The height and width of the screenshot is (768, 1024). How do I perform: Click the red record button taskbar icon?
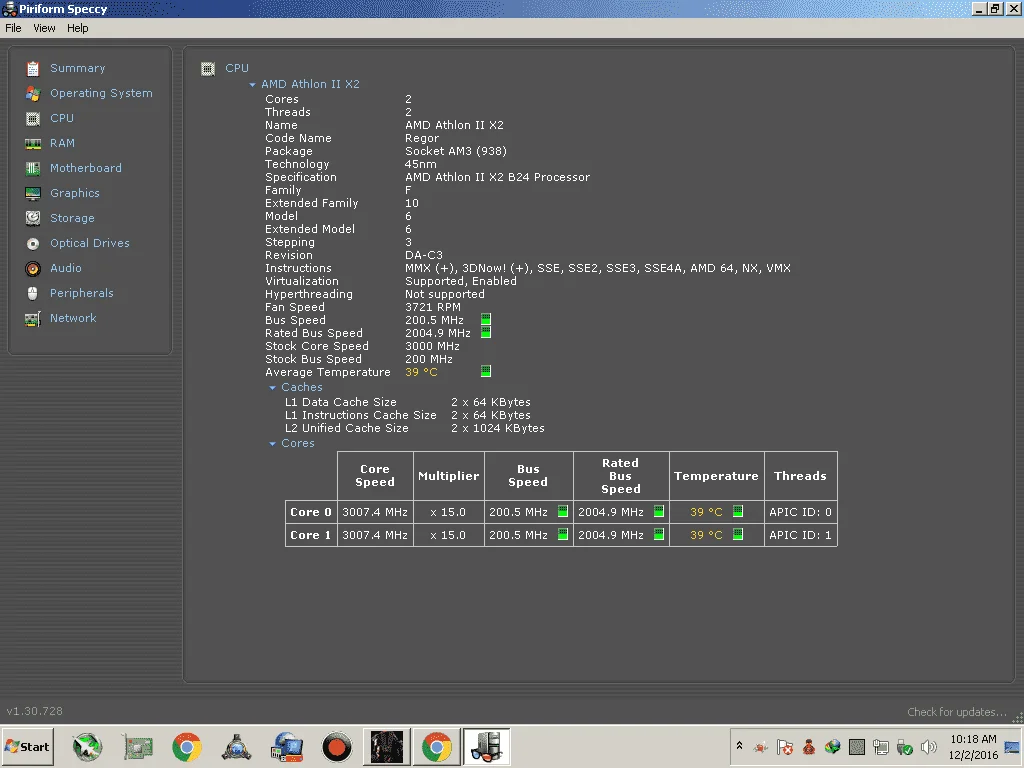point(337,747)
